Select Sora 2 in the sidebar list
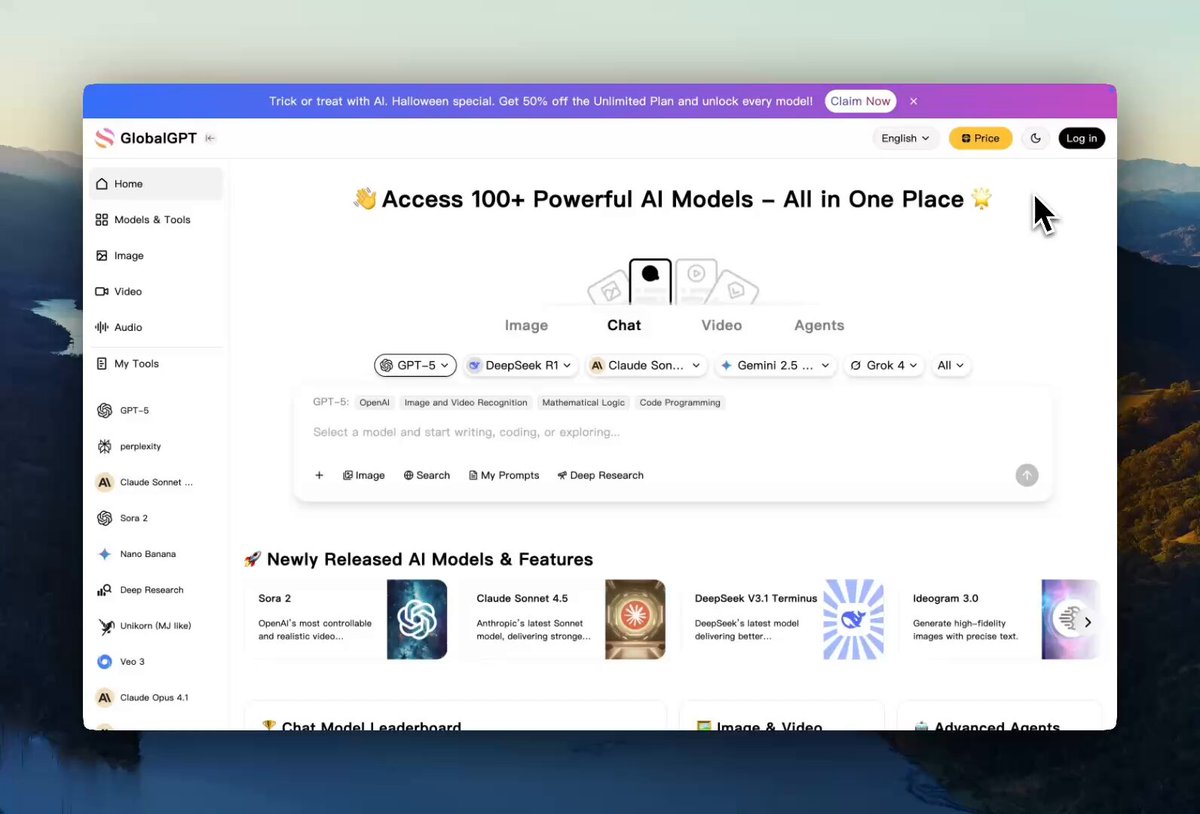The width and height of the screenshot is (1200, 814). (156, 518)
